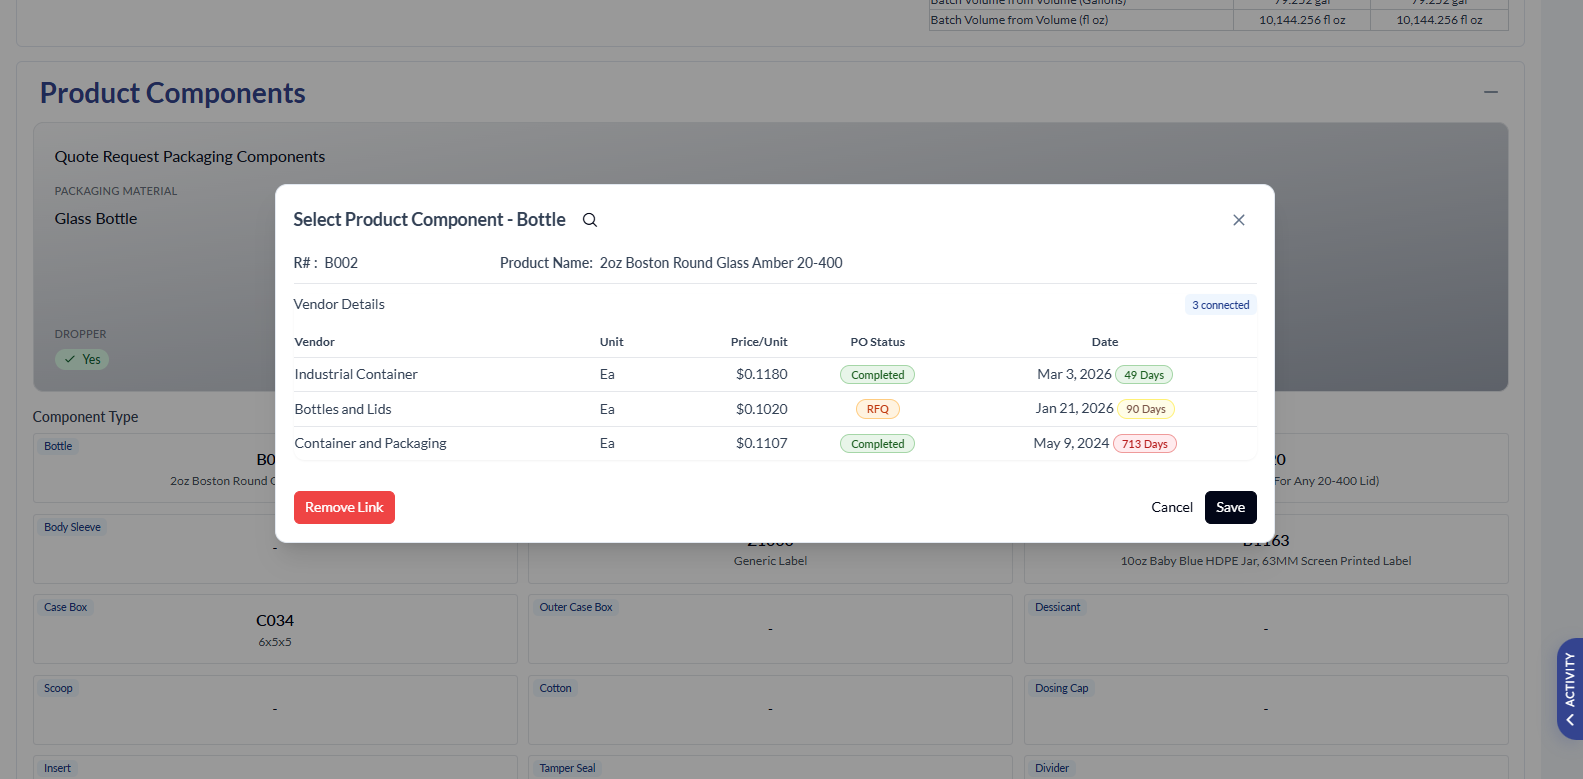1583x779 pixels.
Task: Click the Insert component tag
Action: [57, 768]
